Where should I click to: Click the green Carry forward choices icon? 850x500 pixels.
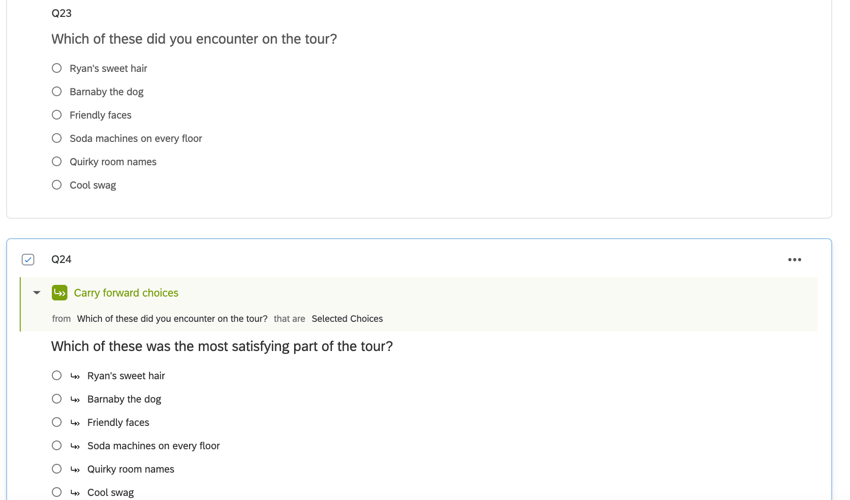pyautogui.click(x=60, y=293)
